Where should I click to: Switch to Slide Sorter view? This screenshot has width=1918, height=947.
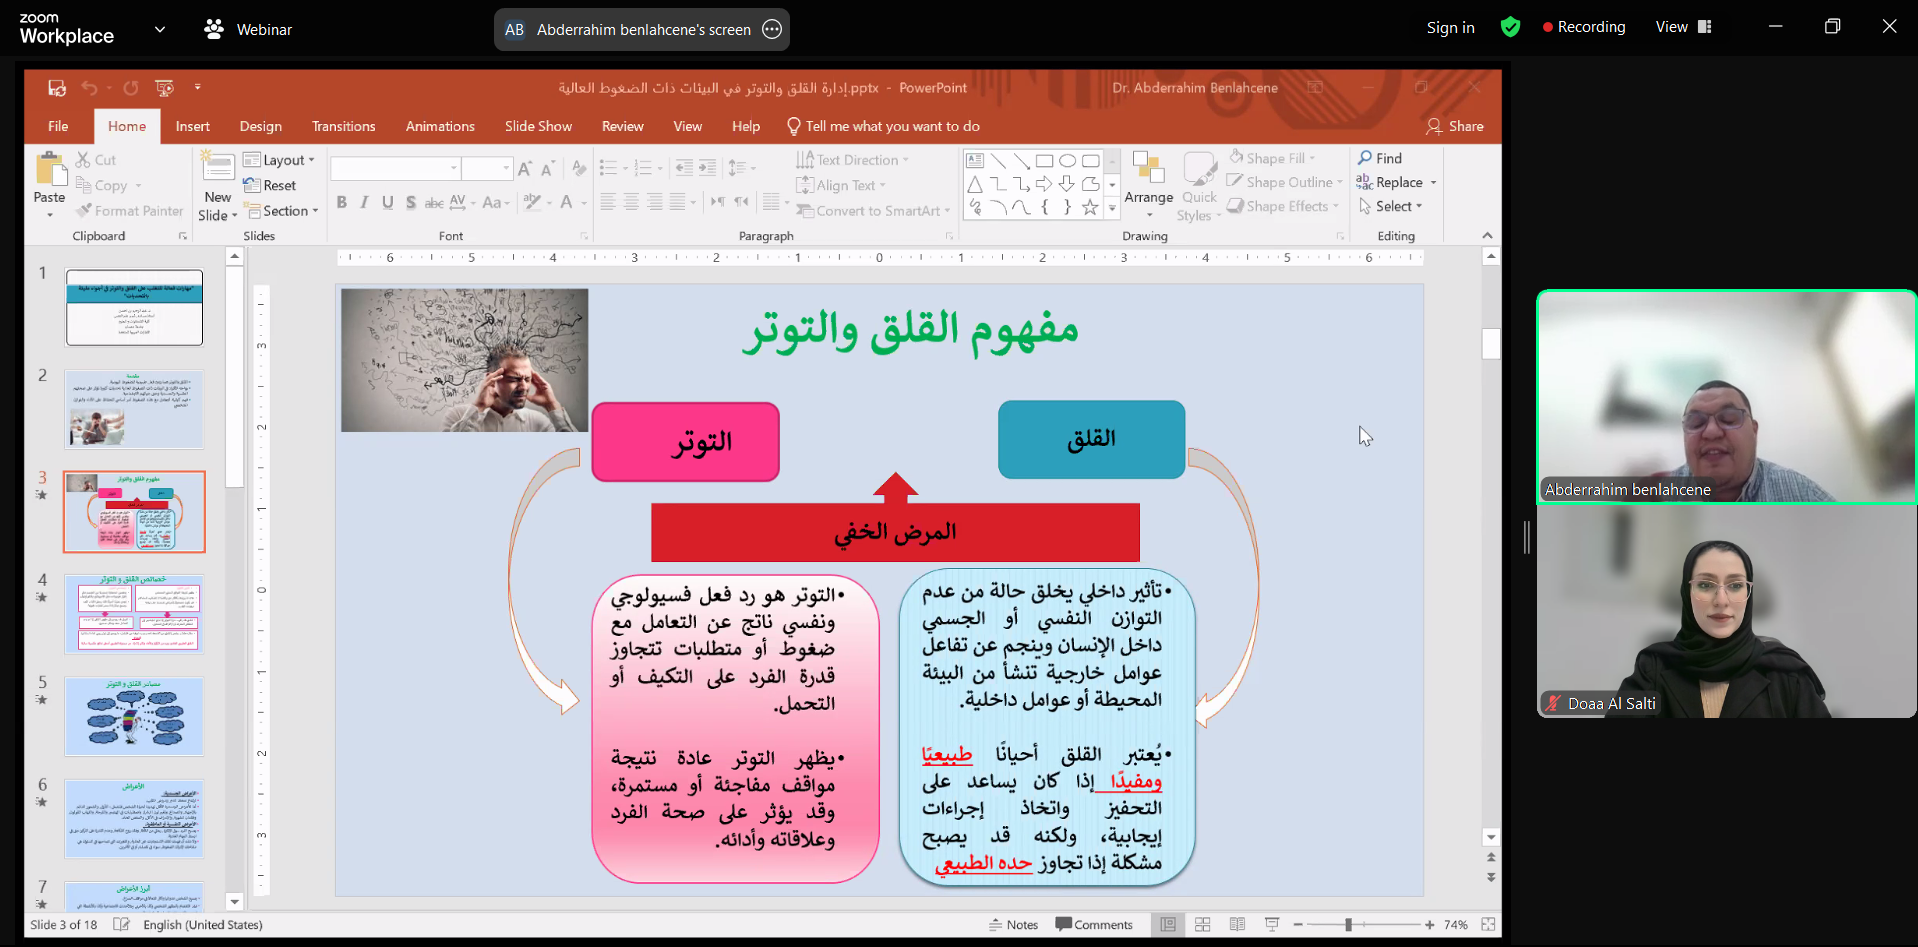click(x=1203, y=925)
